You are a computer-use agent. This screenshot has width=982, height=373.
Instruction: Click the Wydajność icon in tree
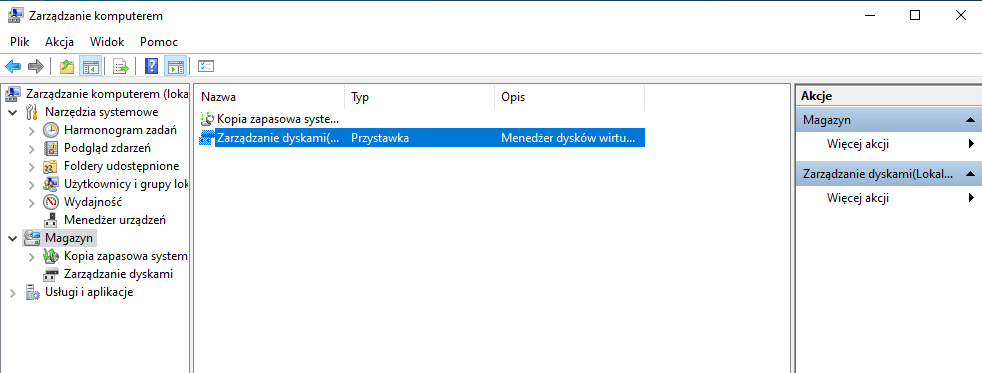tap(51, 202)
